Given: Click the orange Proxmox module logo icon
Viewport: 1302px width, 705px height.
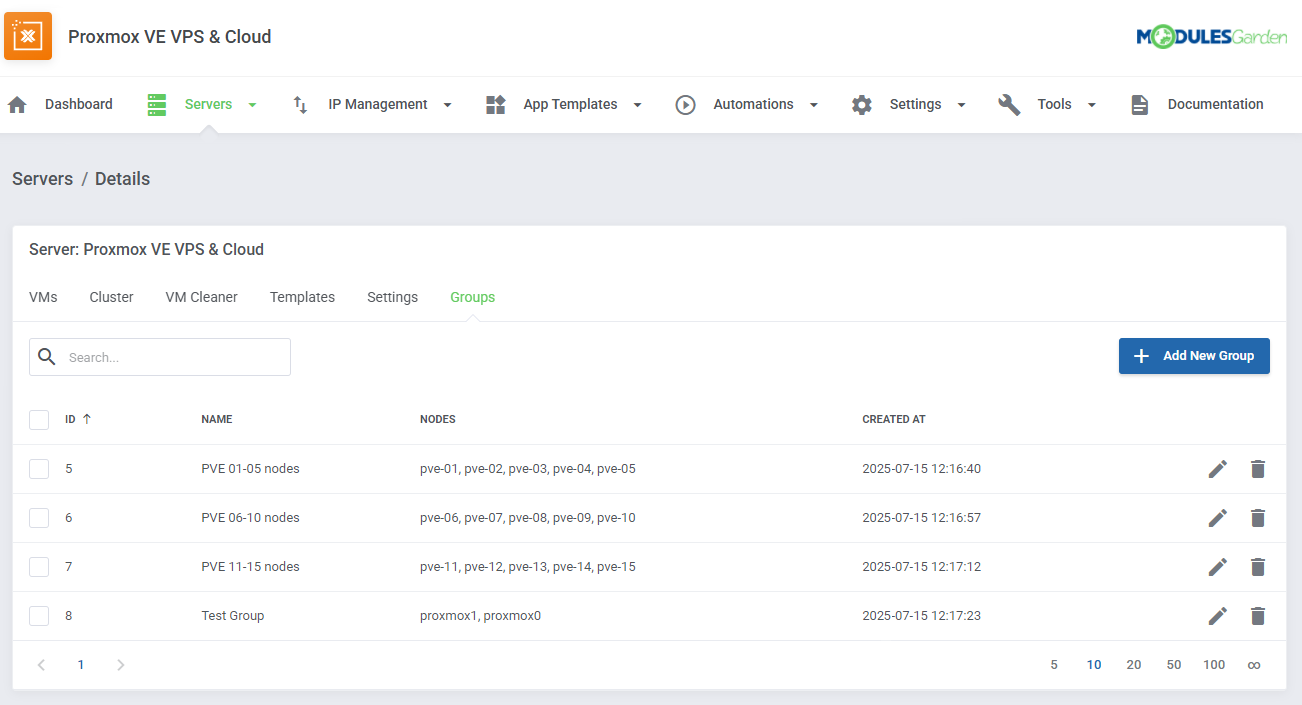Looking at the screenshot, I should pyautogui.click(x=28, y=36).
